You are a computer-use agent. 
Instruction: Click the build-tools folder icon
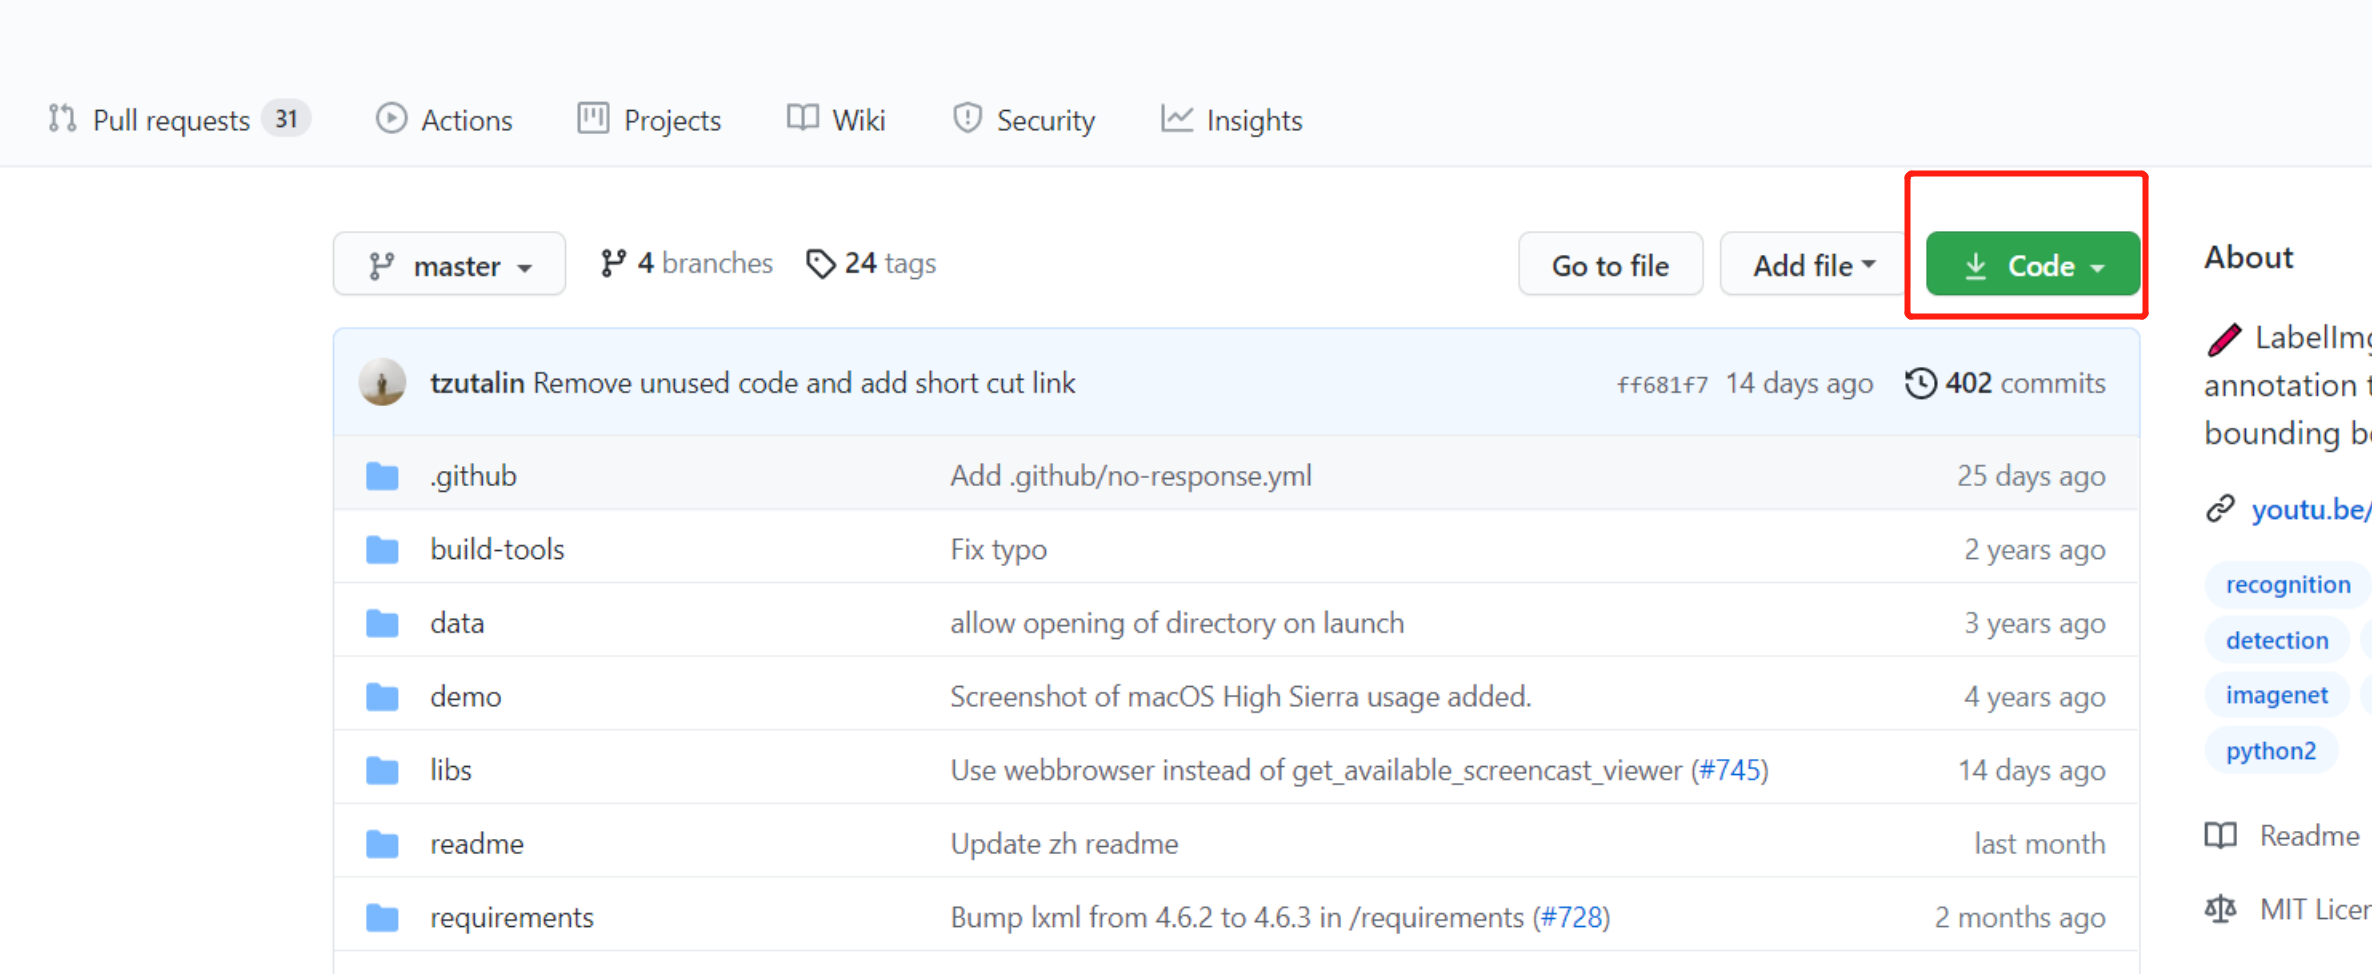(x=382, y=549)
